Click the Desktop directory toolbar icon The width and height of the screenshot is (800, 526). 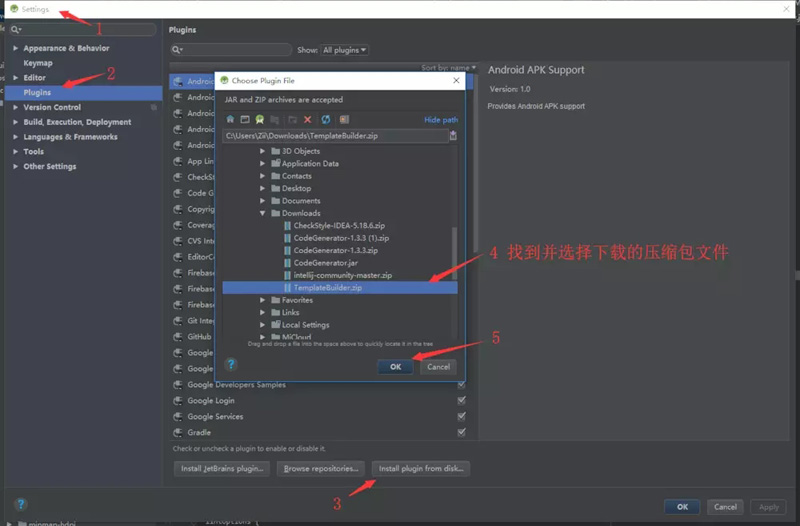coord(245,119)
